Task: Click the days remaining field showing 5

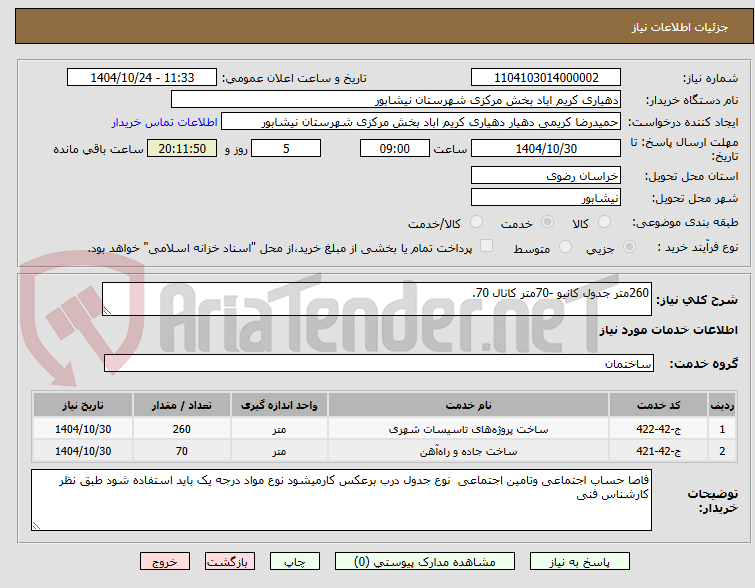Action: pos(286,148)
